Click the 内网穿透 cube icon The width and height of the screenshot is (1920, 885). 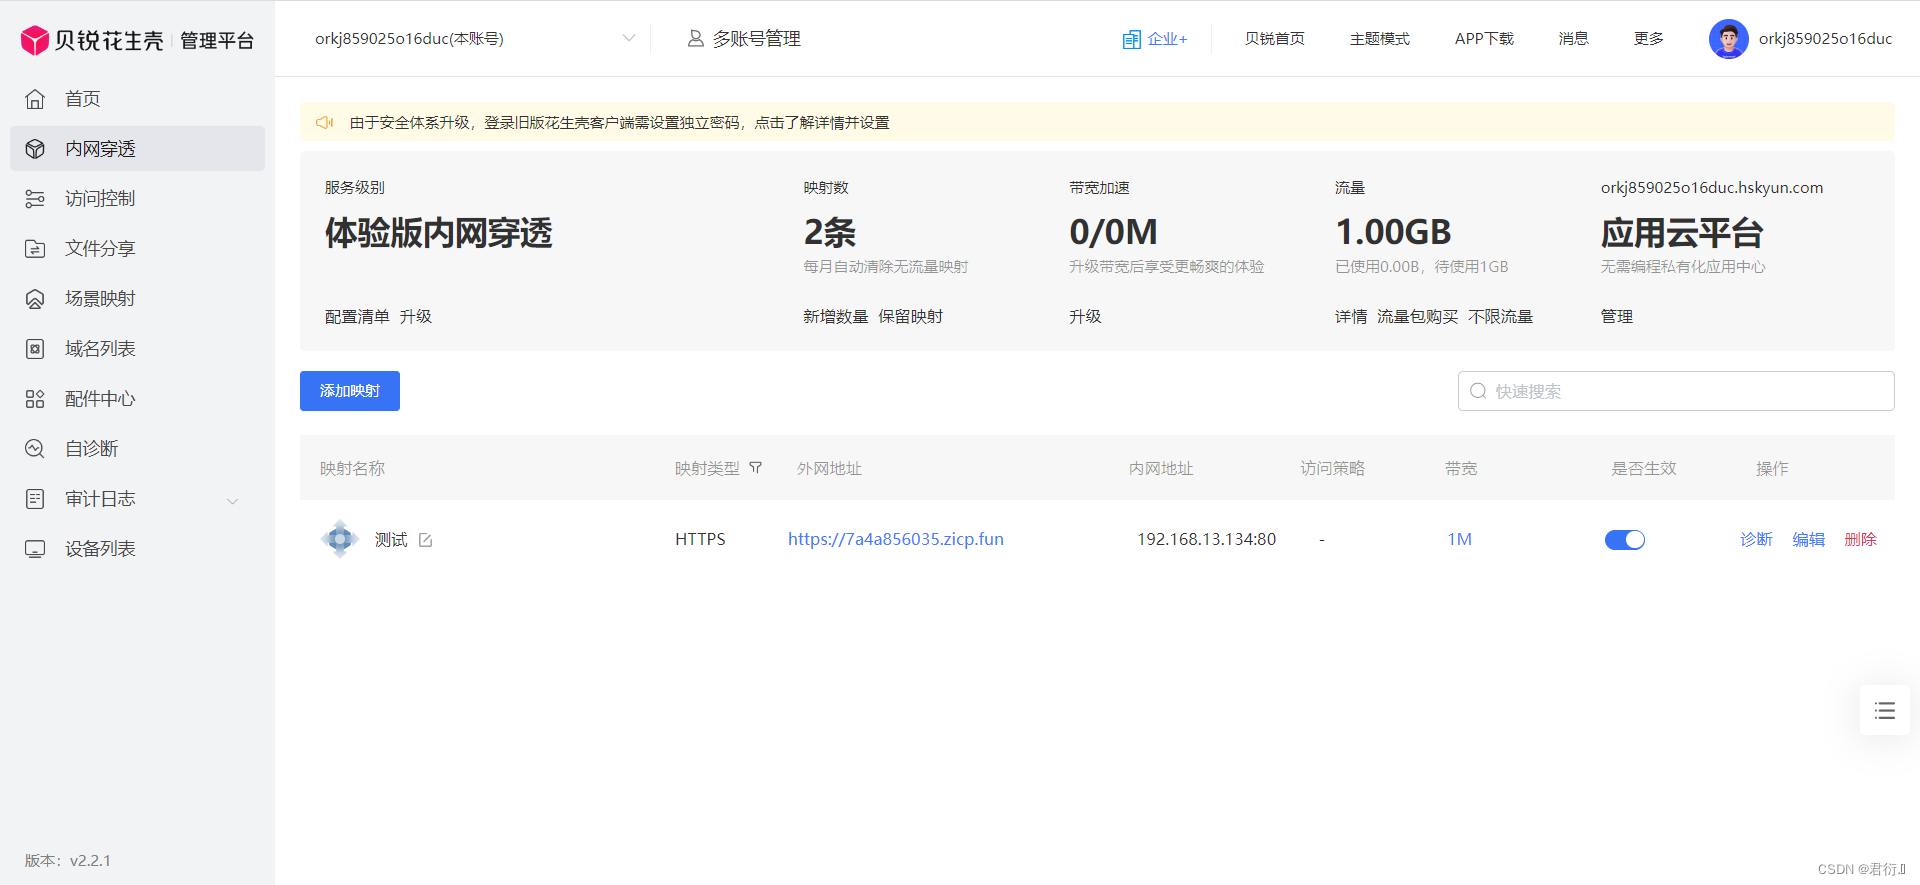[x=35, y=149]
